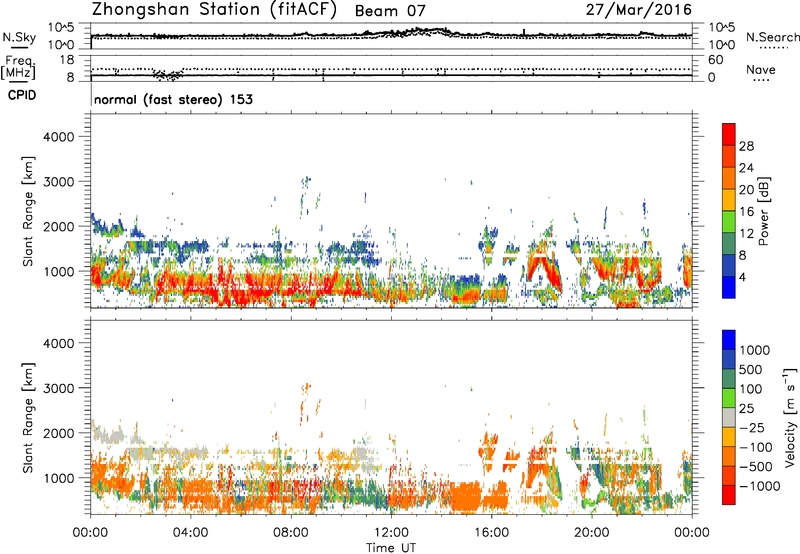Click the "Beam 07" label in the header
Viewport: 800px width, 554px height.
390,11
